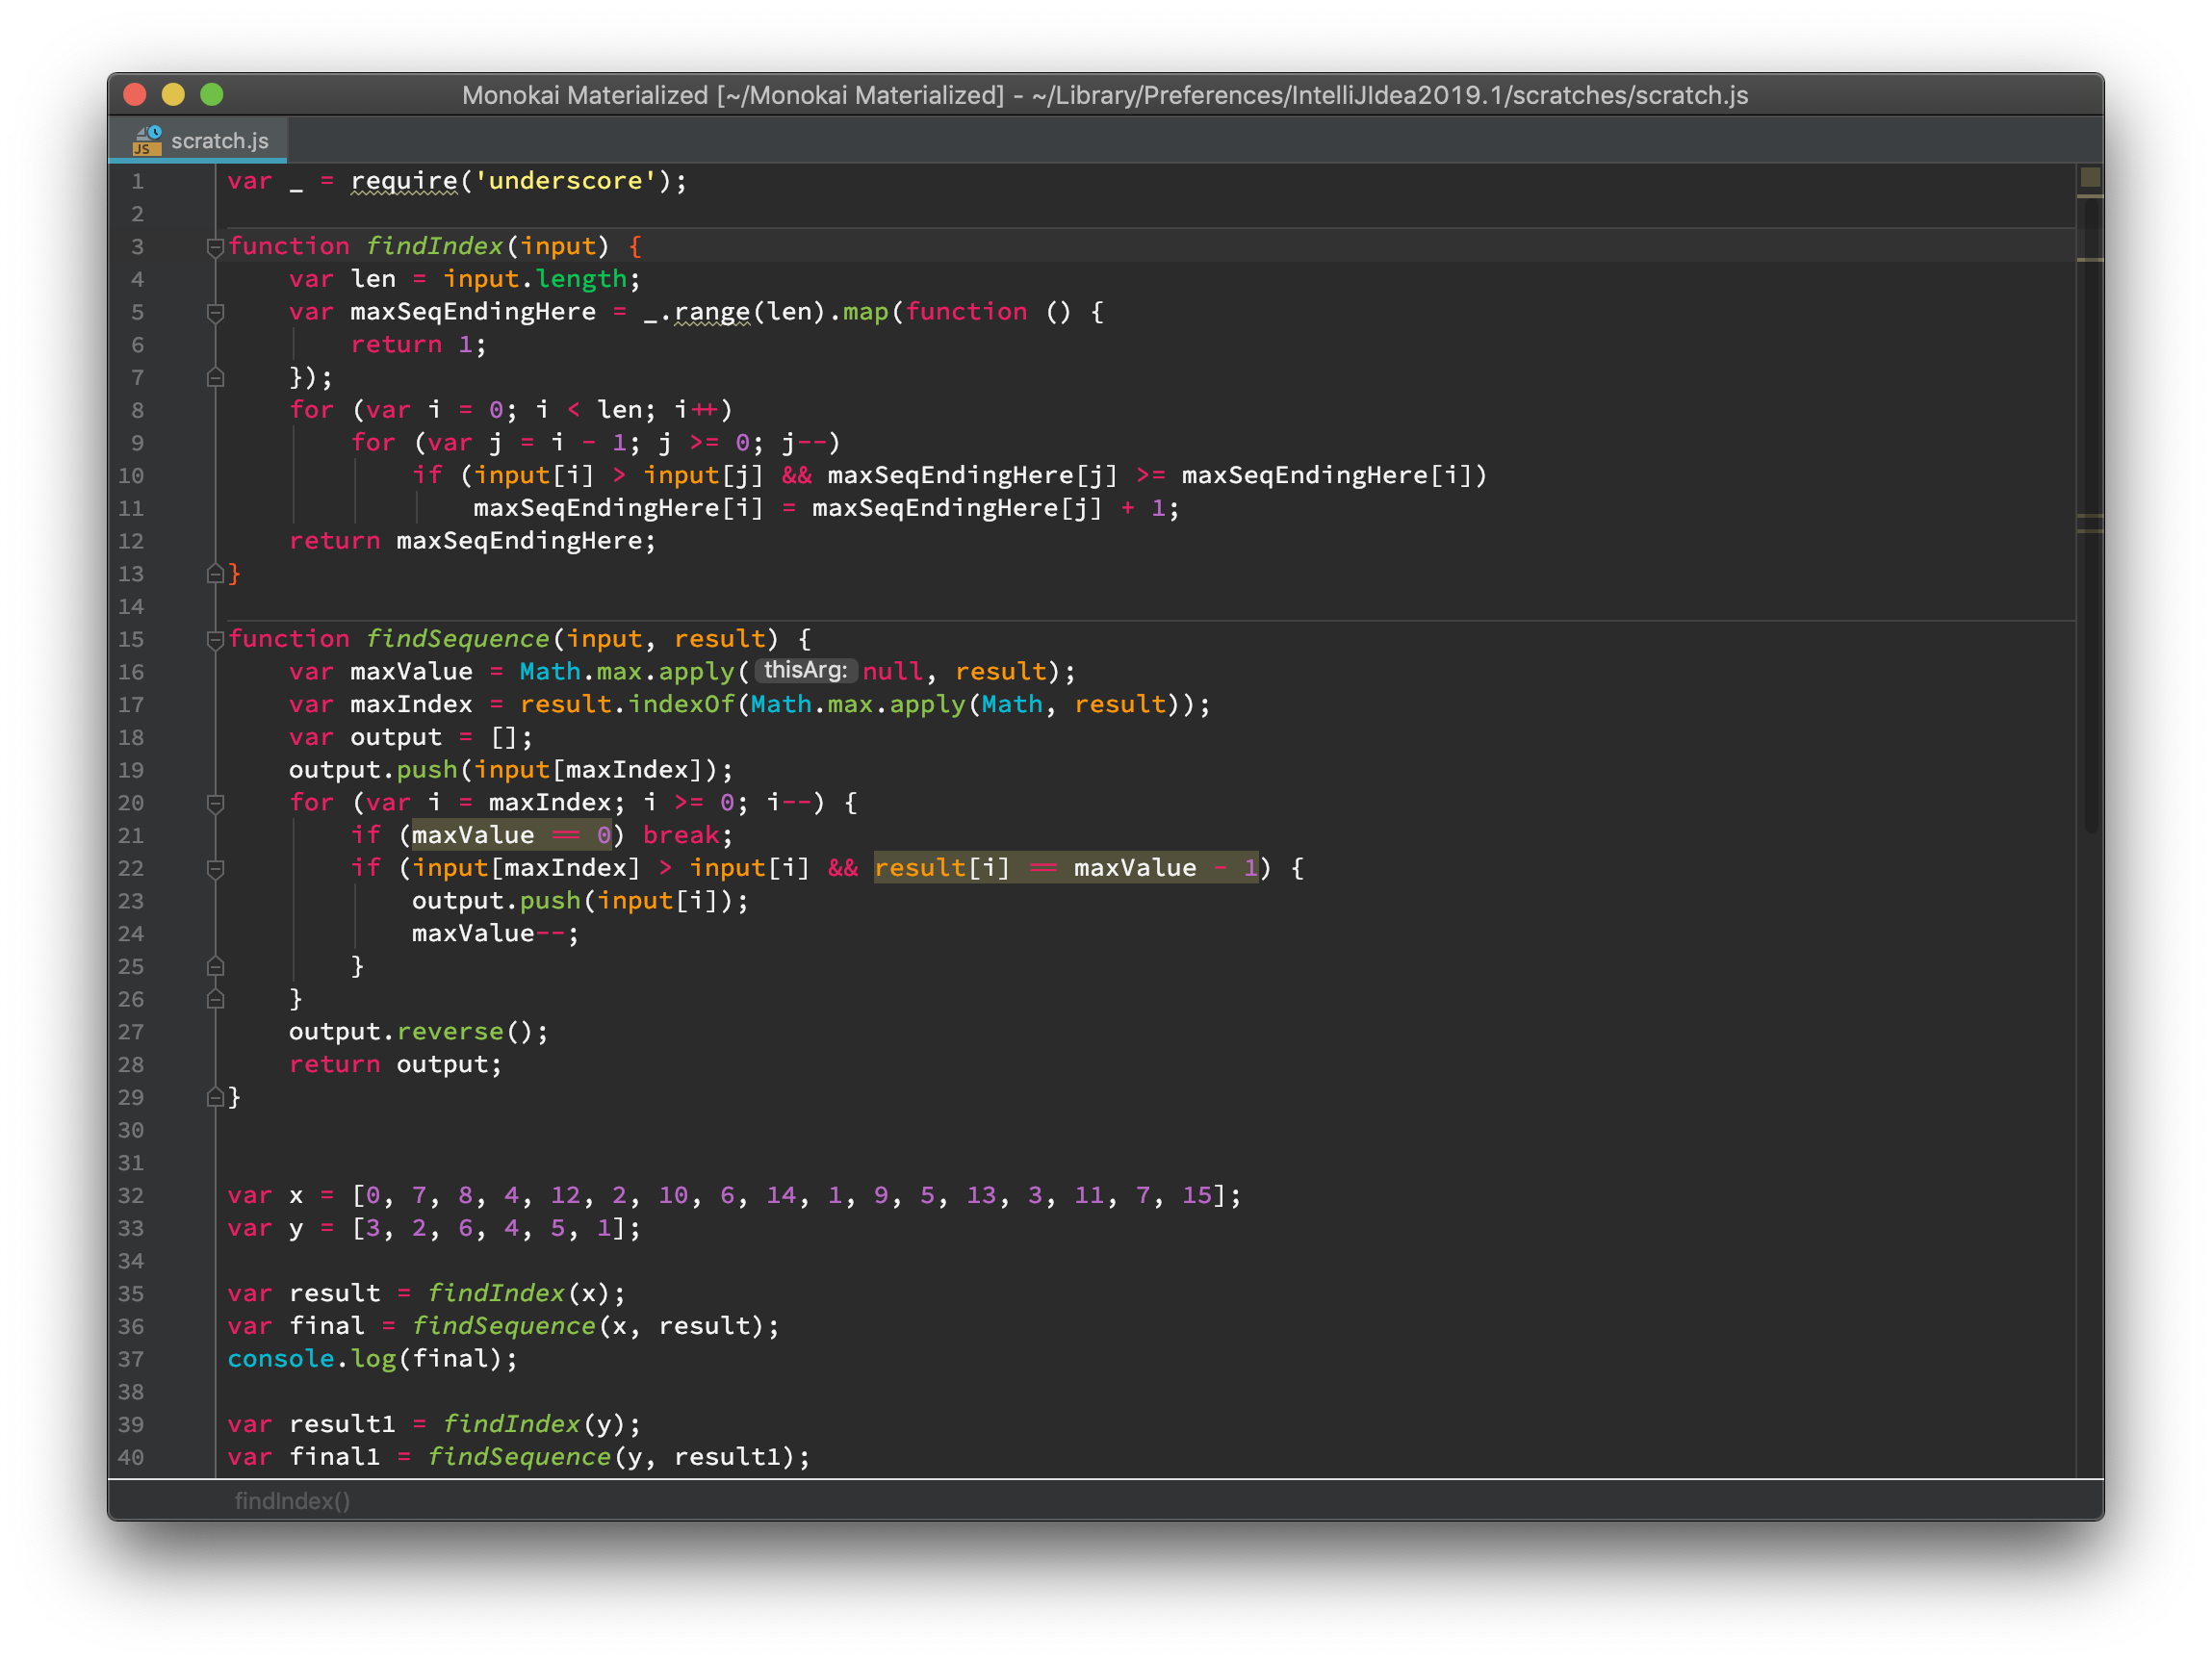Click fold end marker at line 29

(x=215, y=1097)
